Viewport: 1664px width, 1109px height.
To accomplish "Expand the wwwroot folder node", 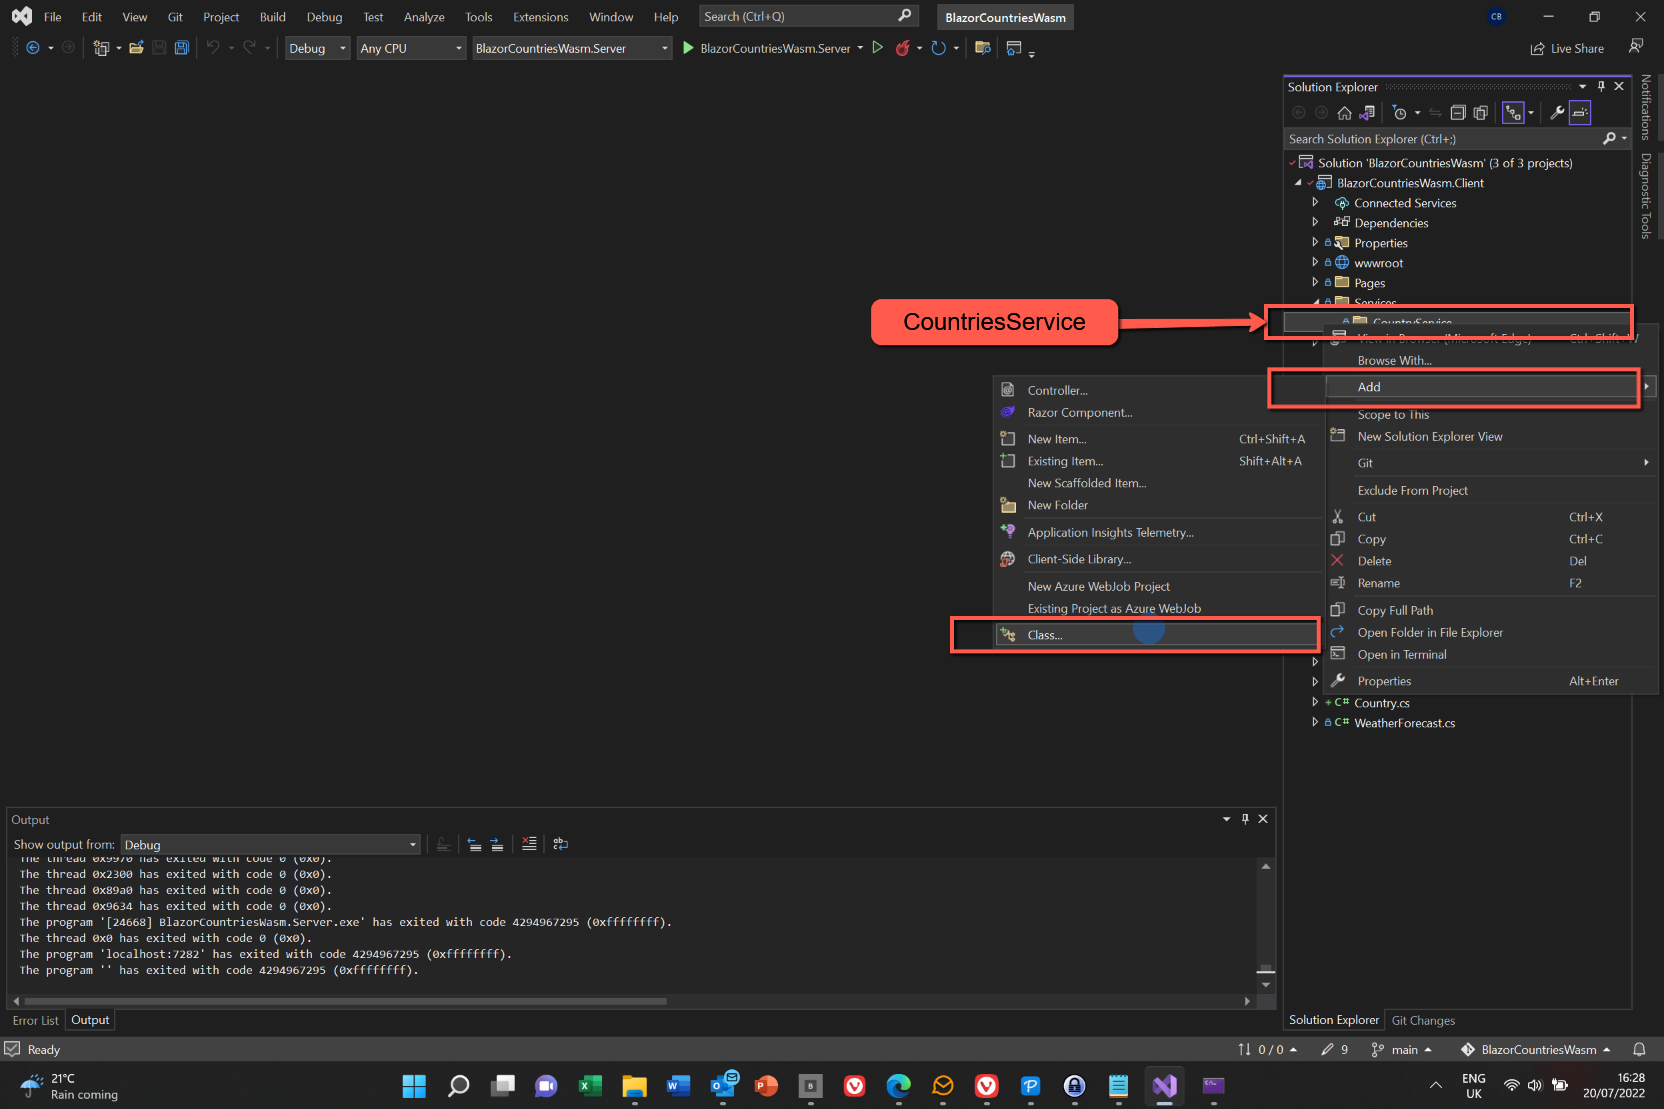I will [x=1315, y=263].
